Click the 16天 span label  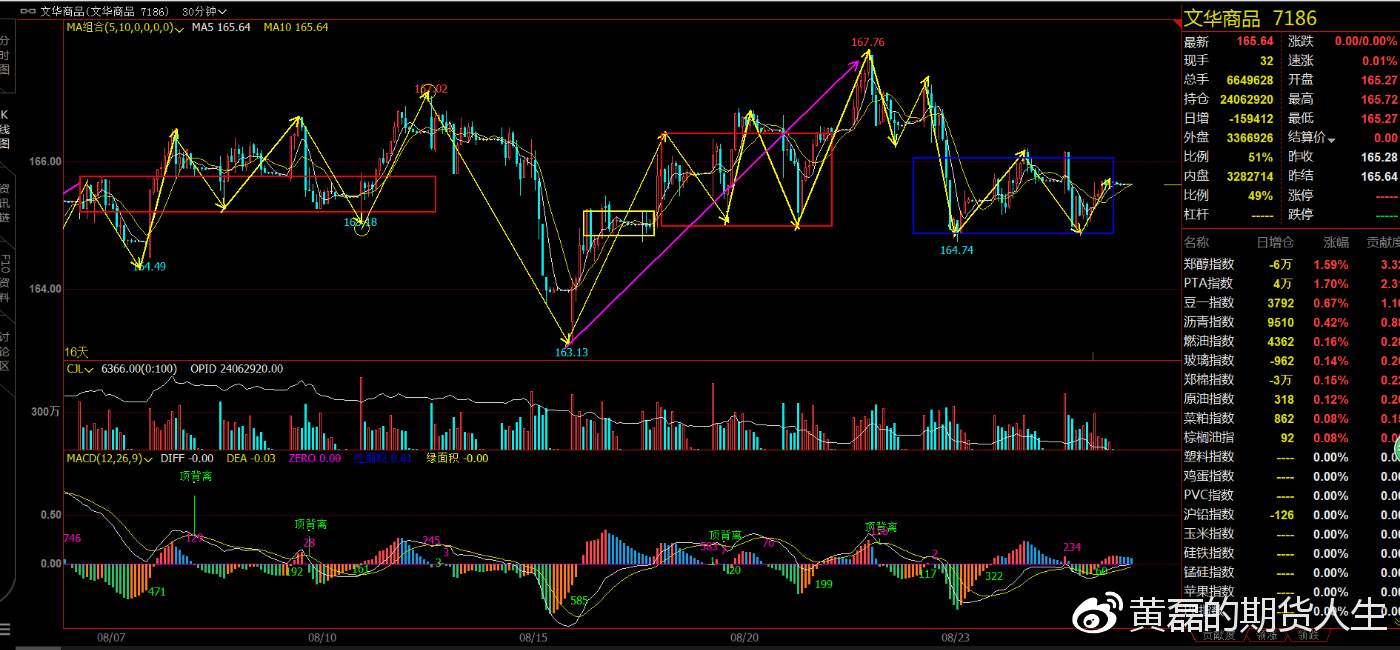(x=77, y=352)
